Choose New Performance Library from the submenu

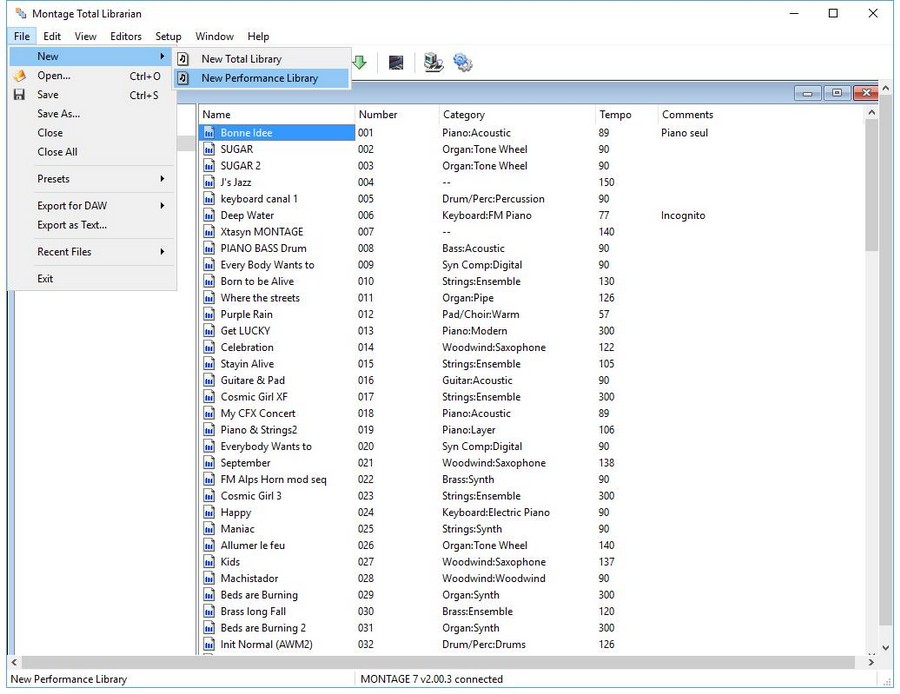[259, 78]
